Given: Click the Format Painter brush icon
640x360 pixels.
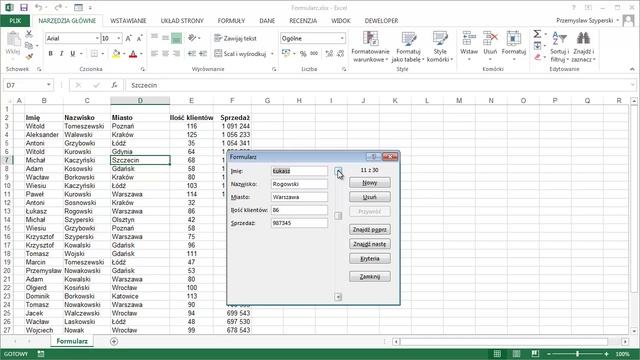Looking at the screenshot, I should (x=29, y=56).
